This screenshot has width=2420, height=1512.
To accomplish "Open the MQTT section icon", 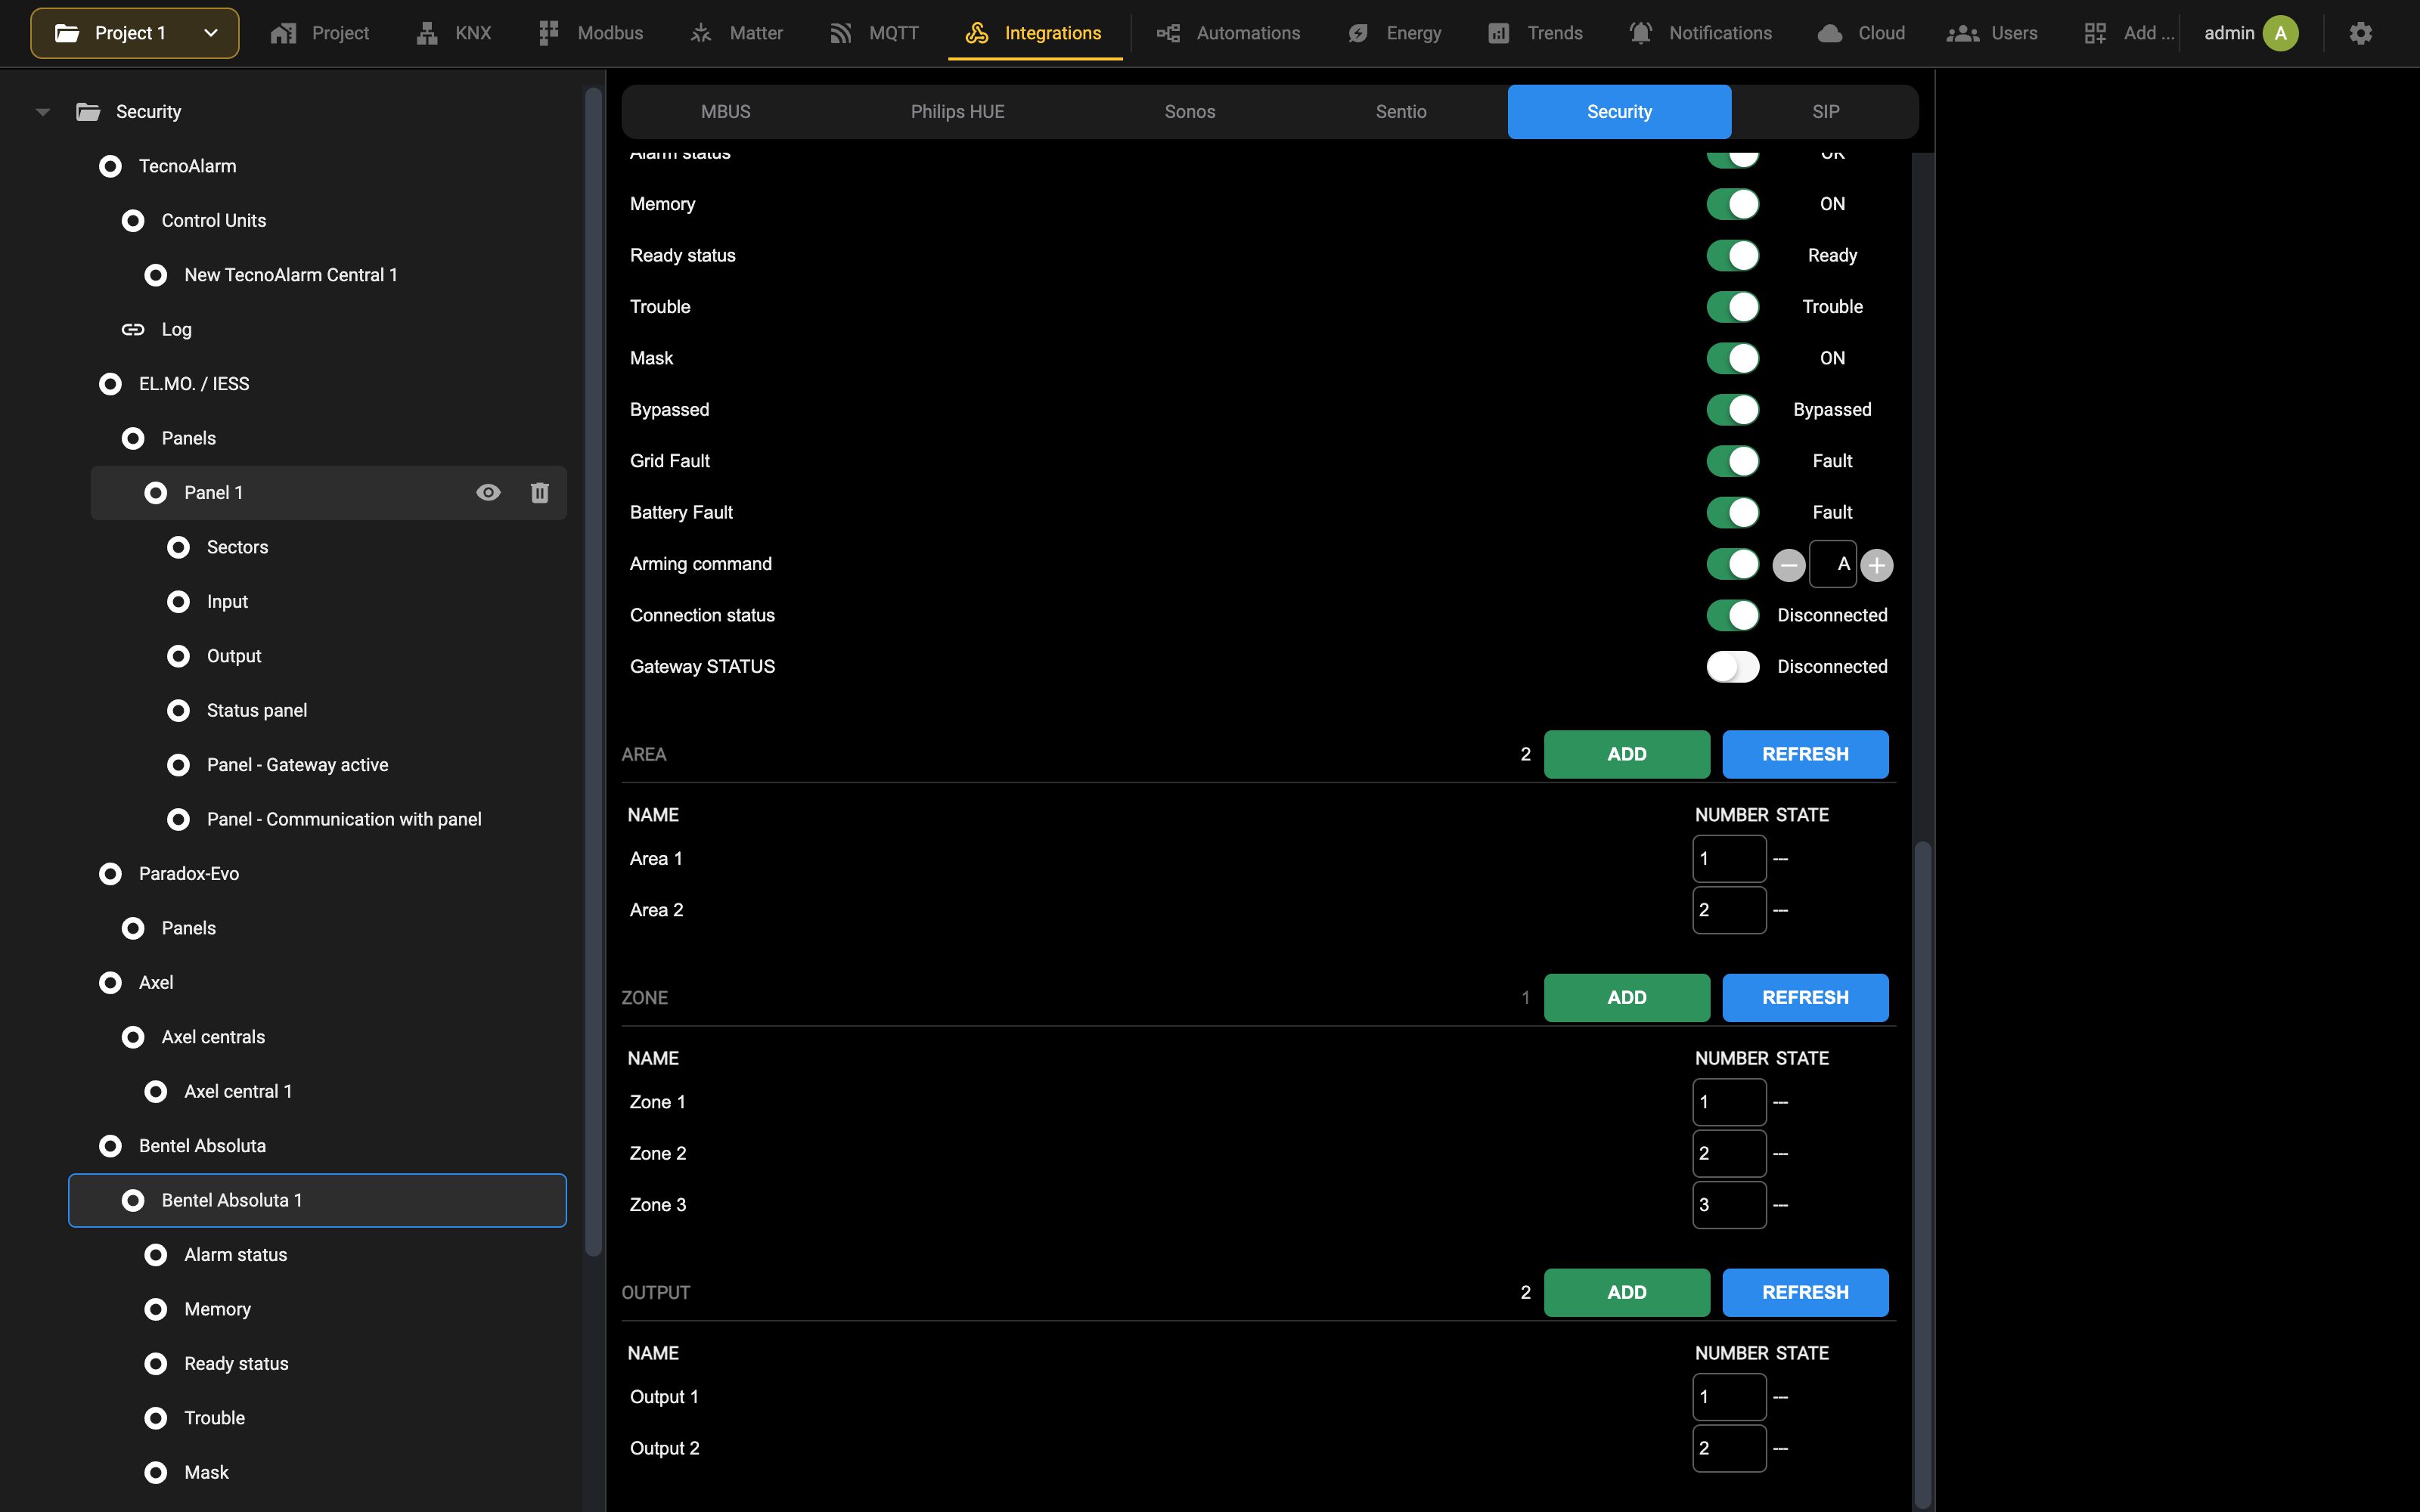I will tap(841, 33).
